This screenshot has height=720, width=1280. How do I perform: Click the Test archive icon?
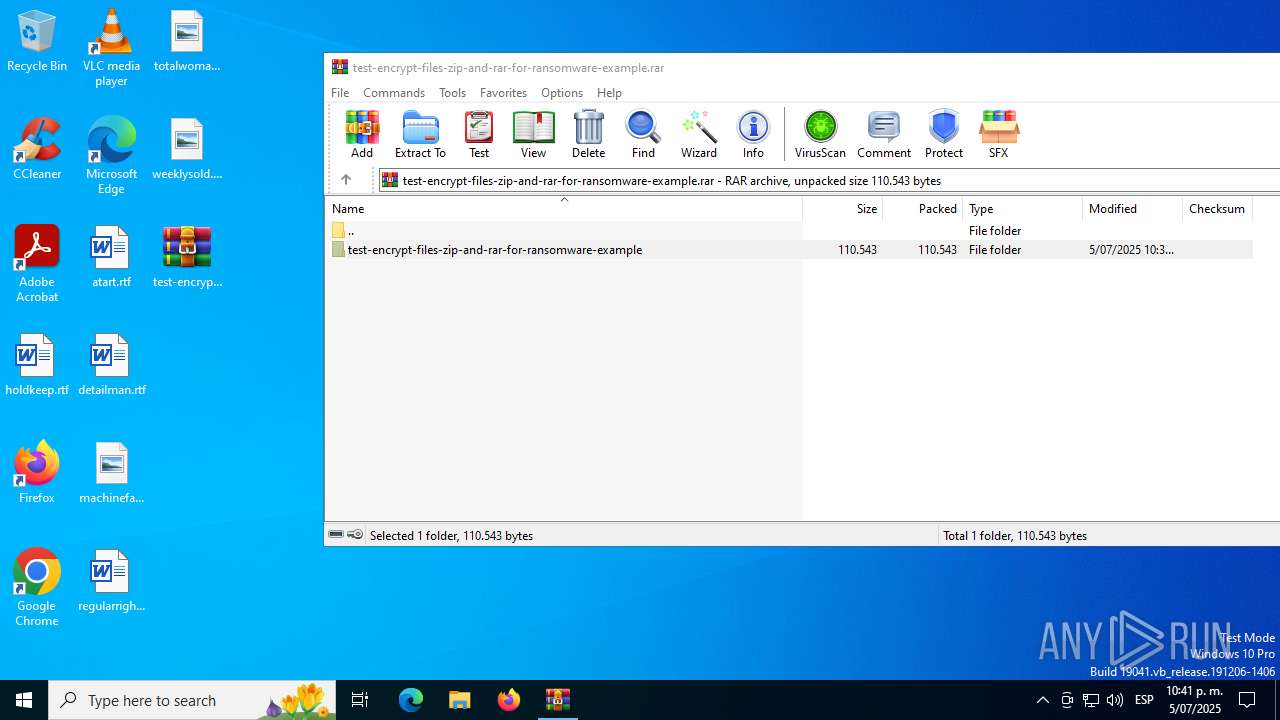479,134
